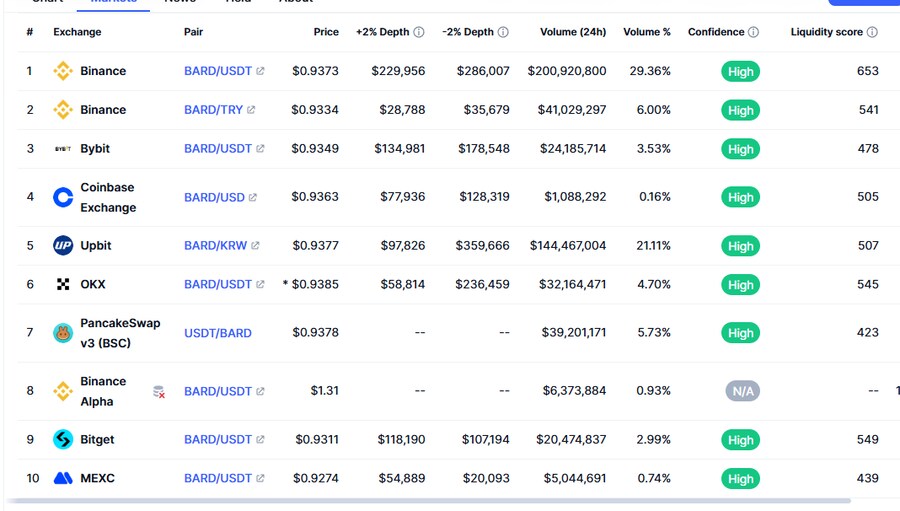Click the OKX exchange logo
The image size is (900, 511).
[63, 285]
